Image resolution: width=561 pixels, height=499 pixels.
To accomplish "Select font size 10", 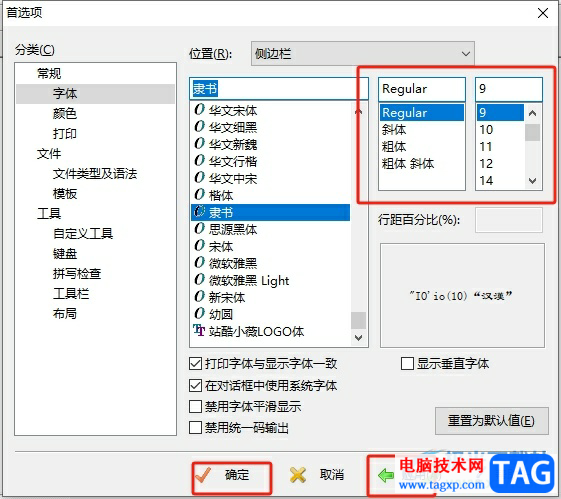I will pyautogui.click(x=486, y=129).
